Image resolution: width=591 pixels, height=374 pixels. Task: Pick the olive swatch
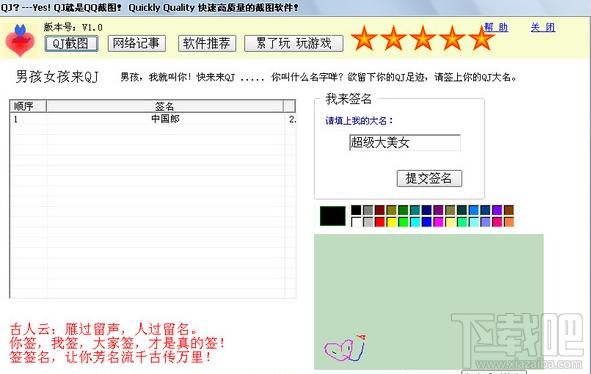click(x=391, y=210)
